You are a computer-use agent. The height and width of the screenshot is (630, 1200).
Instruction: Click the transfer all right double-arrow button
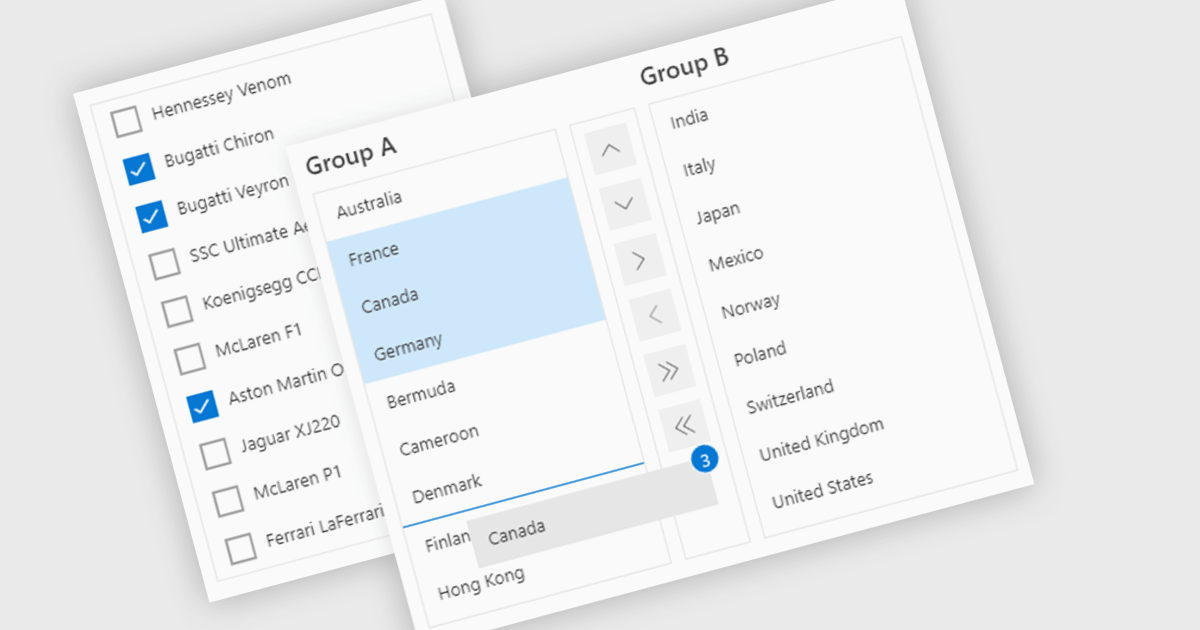[x=669, y=371]
